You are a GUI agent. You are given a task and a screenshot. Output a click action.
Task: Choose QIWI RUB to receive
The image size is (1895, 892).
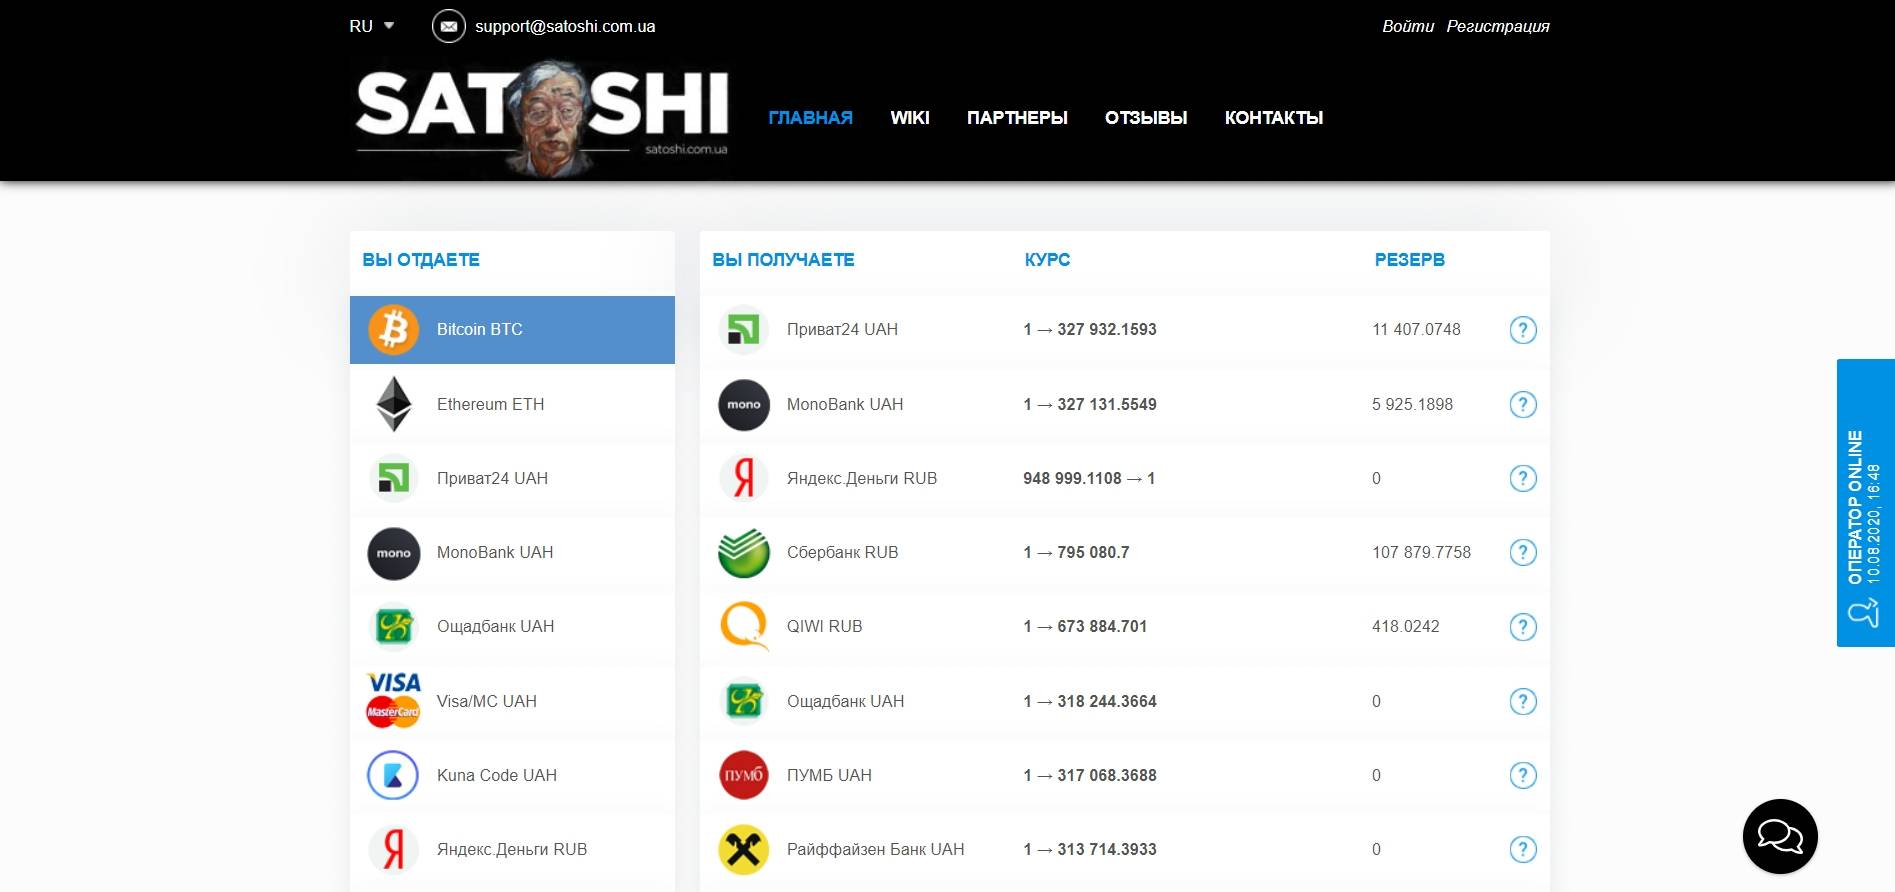[x=1125, y=626]
